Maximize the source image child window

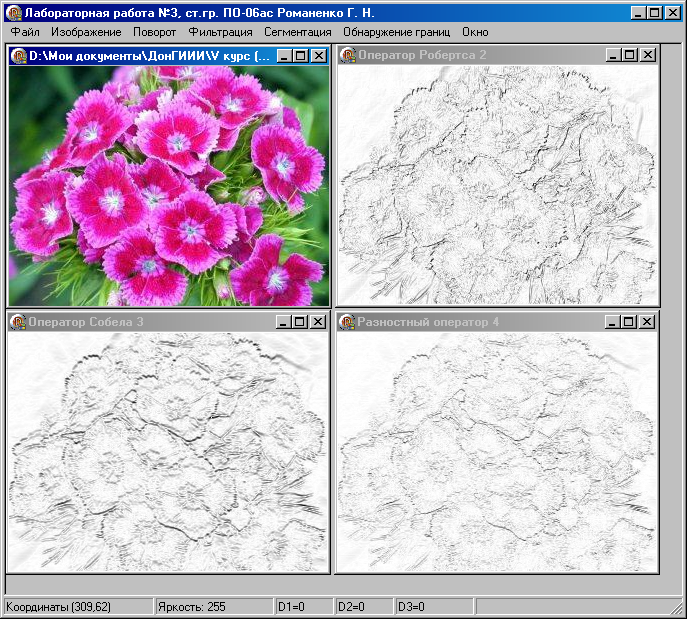pyautogui.click(x=301, y=56)
